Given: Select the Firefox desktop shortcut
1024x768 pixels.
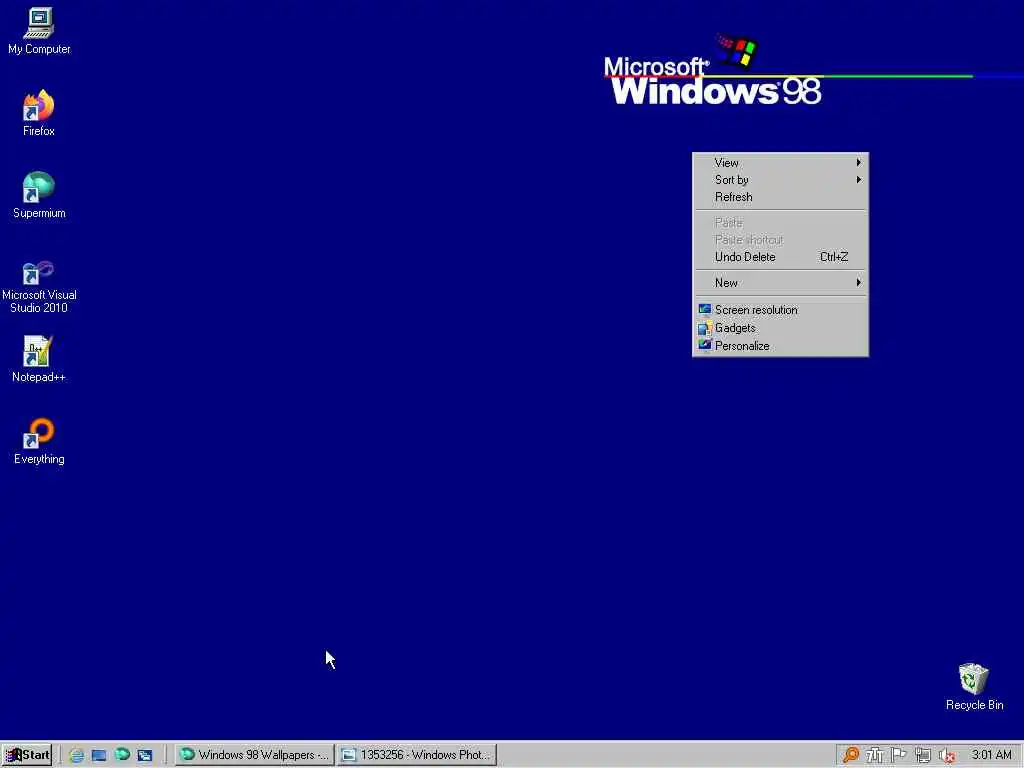Looking at the screenshot, I should pos(39,113).
